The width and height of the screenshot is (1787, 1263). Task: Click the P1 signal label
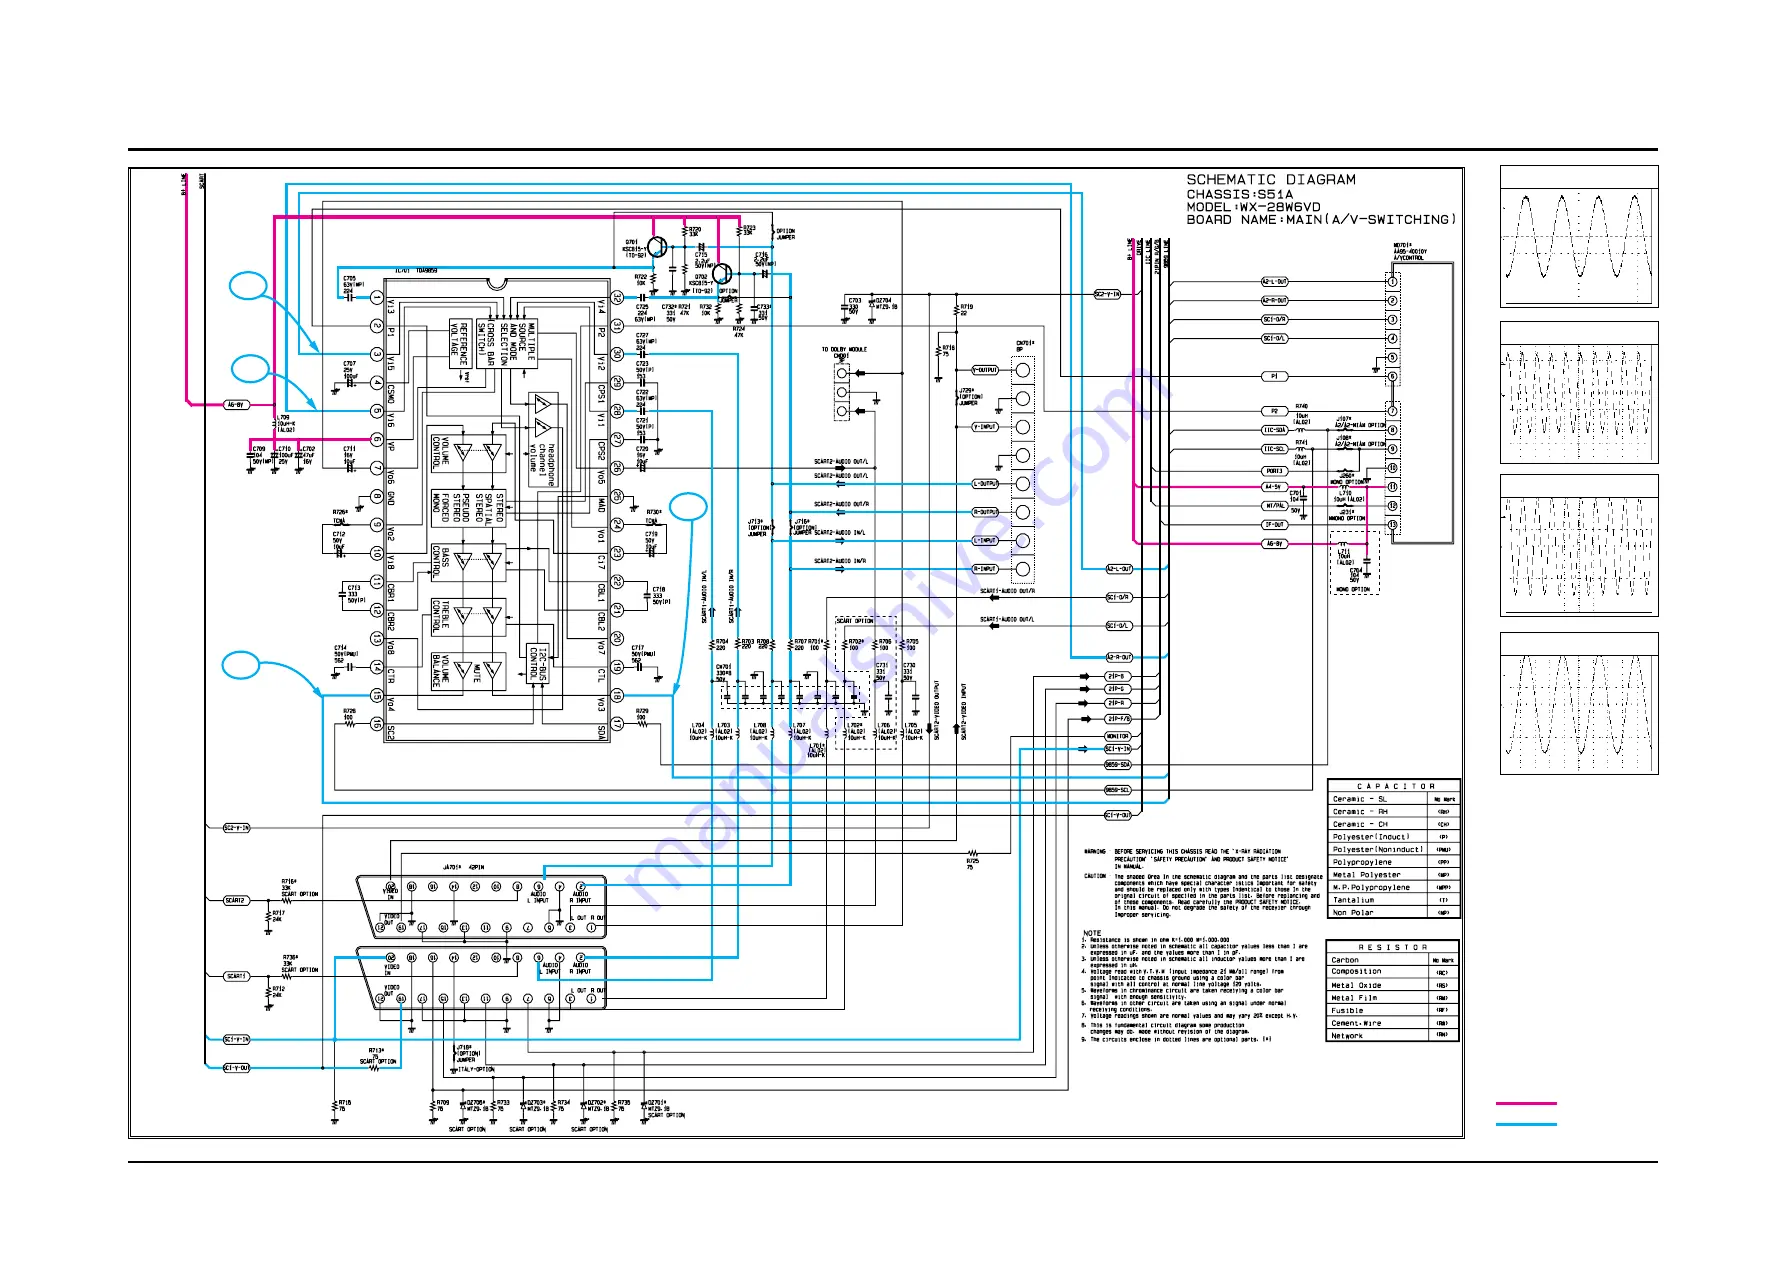1274,377
